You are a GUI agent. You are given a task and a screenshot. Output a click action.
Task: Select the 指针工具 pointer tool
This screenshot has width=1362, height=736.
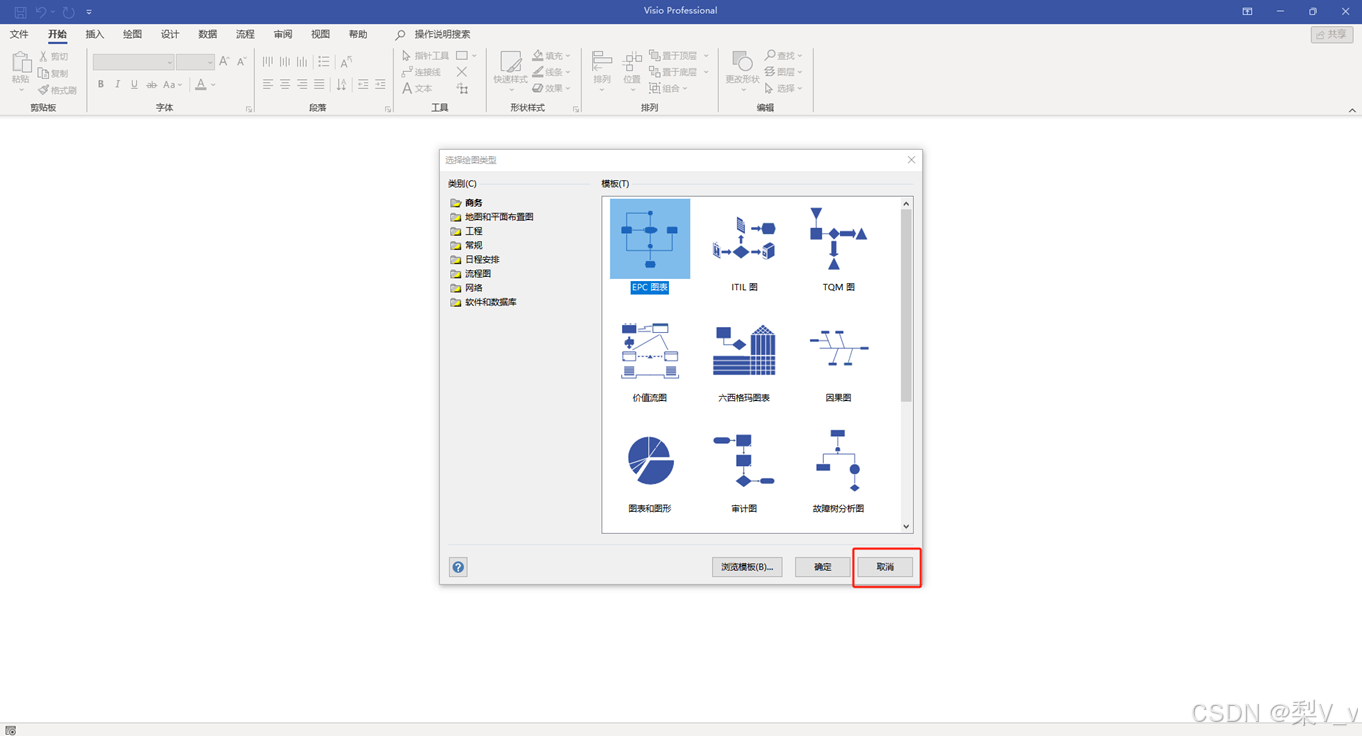[x=426, y=56]
